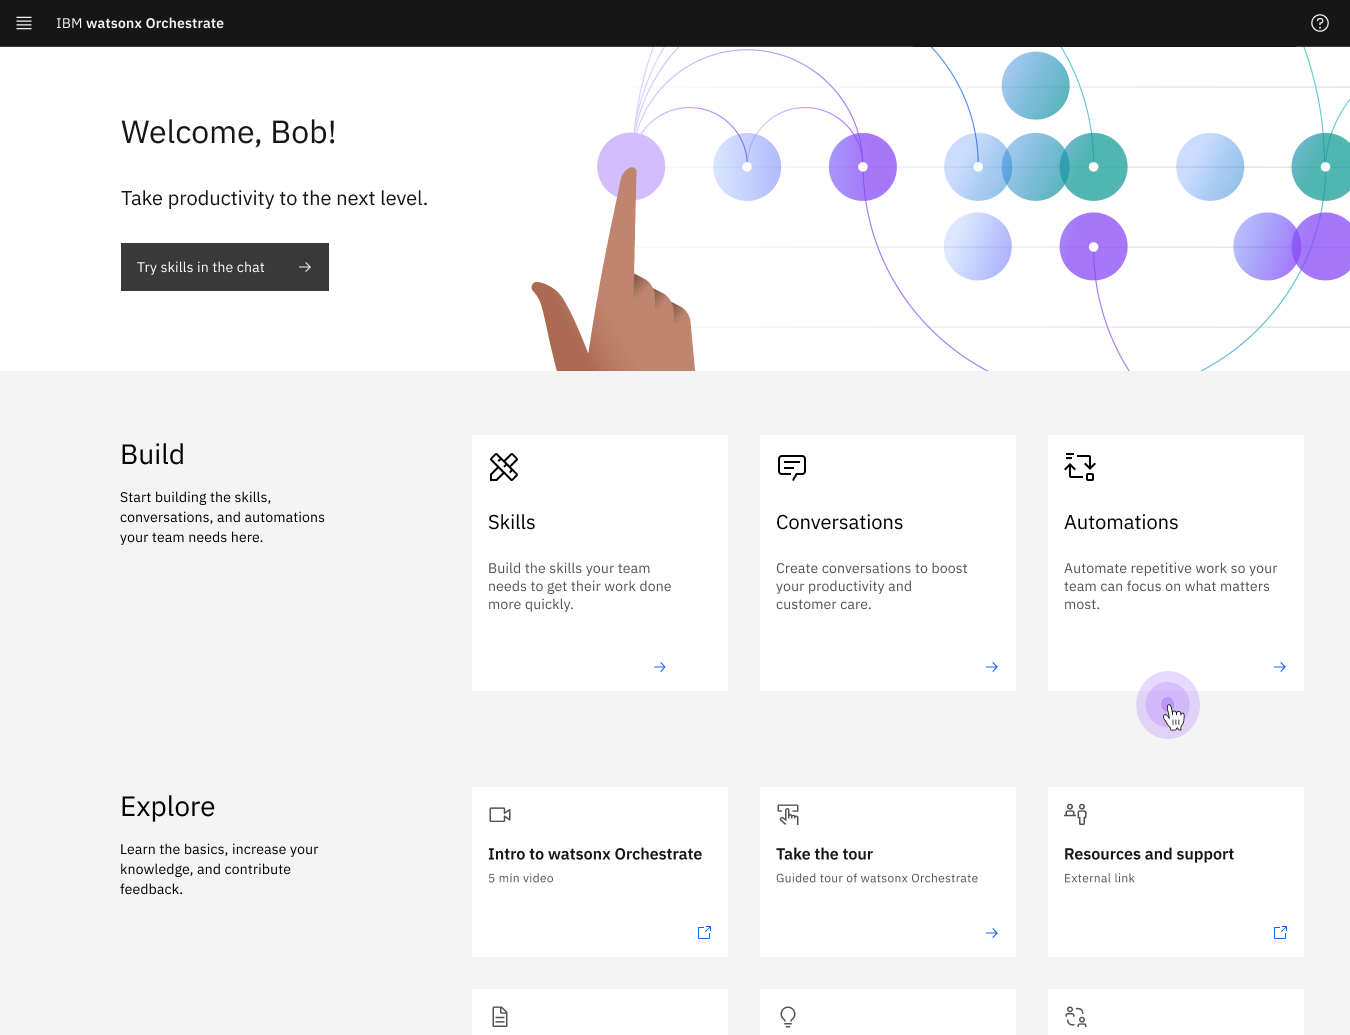
Task: Click the Explore section heading
Action: point(168,806)
